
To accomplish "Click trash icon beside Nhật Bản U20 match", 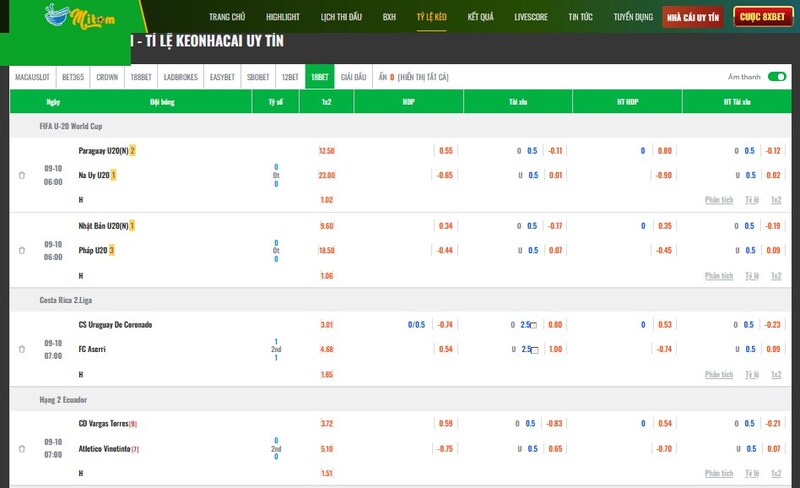I will 22,250.
